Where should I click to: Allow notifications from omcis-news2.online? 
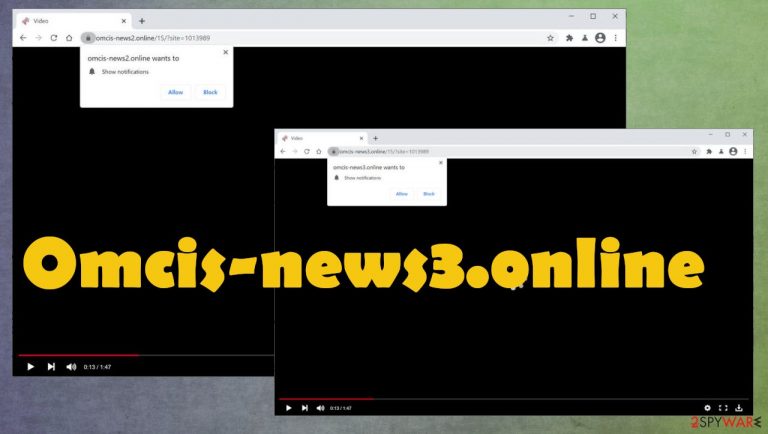coord(175,92)
